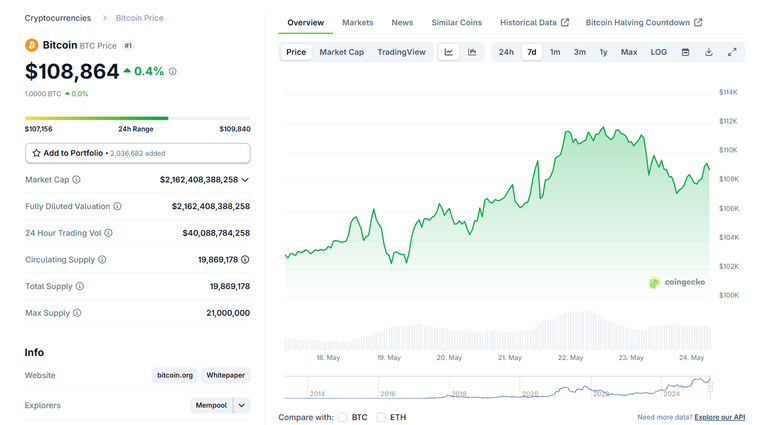Image resolution: width=768 pixels, height=425 pixels.
Task: Set chart range to 7d
Action: pos(531,52)
